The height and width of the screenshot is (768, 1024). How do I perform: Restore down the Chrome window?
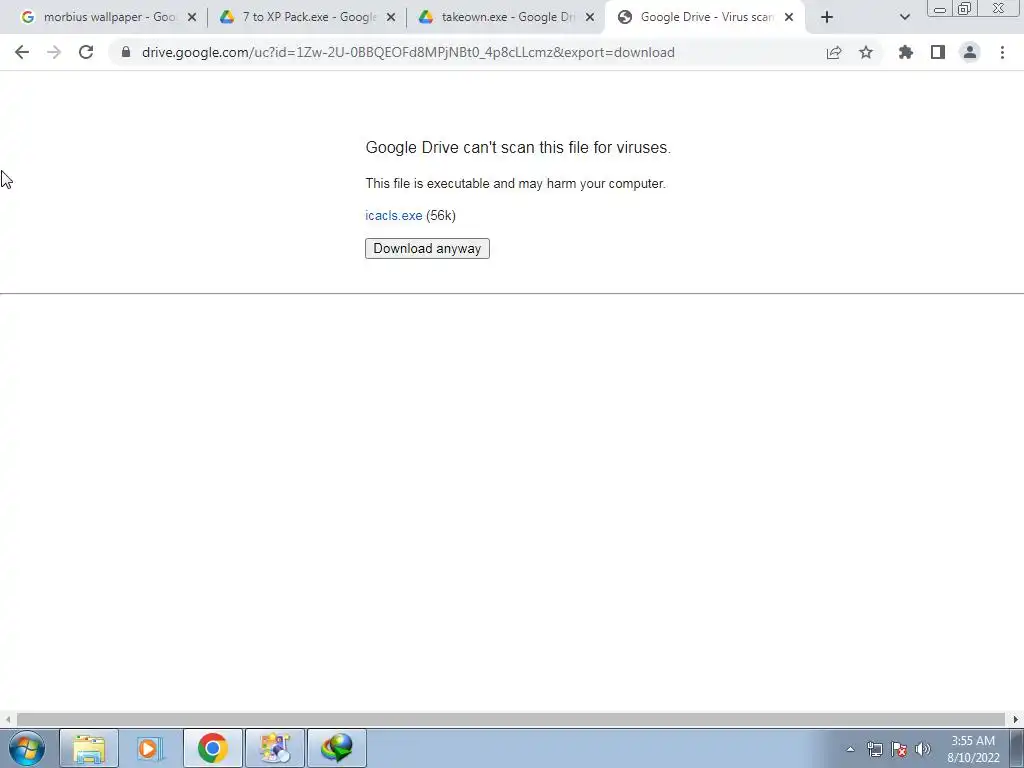[964, 8]
